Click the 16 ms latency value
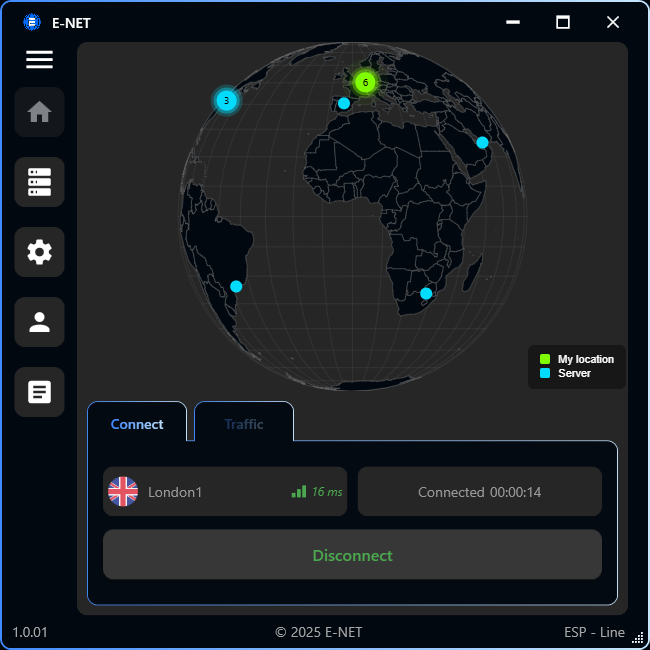 pyautogui.click(x=327, y=492)
